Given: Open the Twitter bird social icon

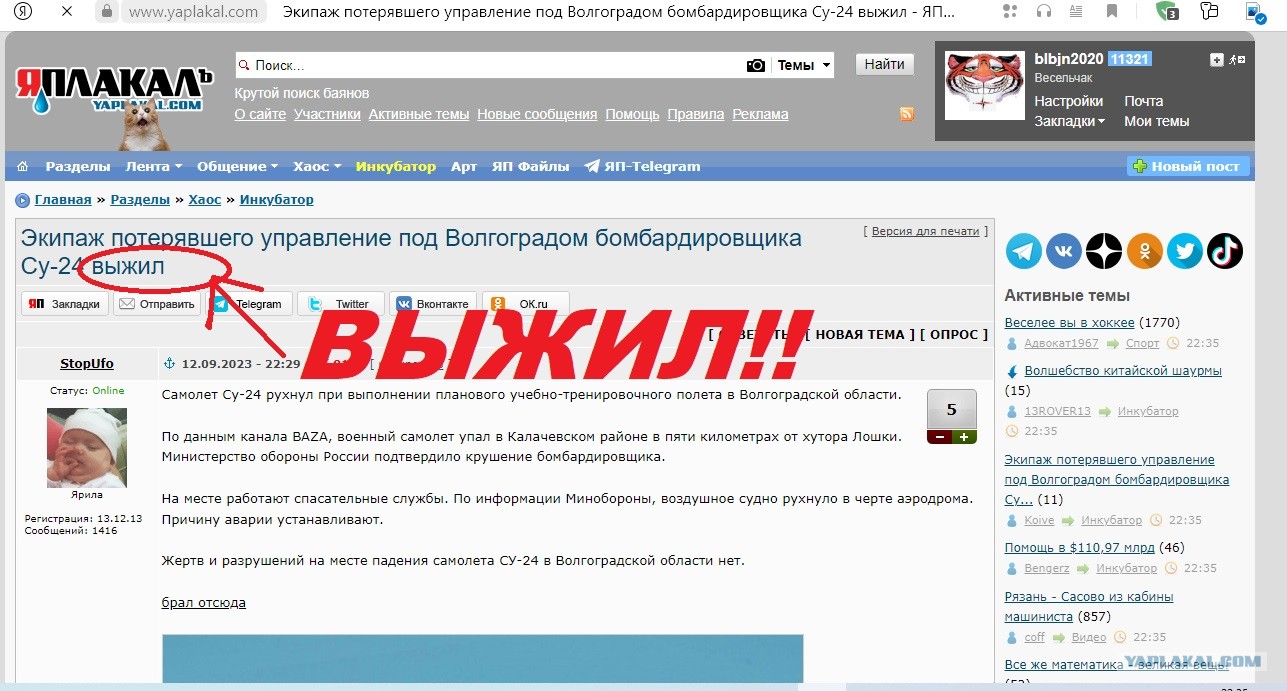Looking at the screenshot, I should [1184, 251].
